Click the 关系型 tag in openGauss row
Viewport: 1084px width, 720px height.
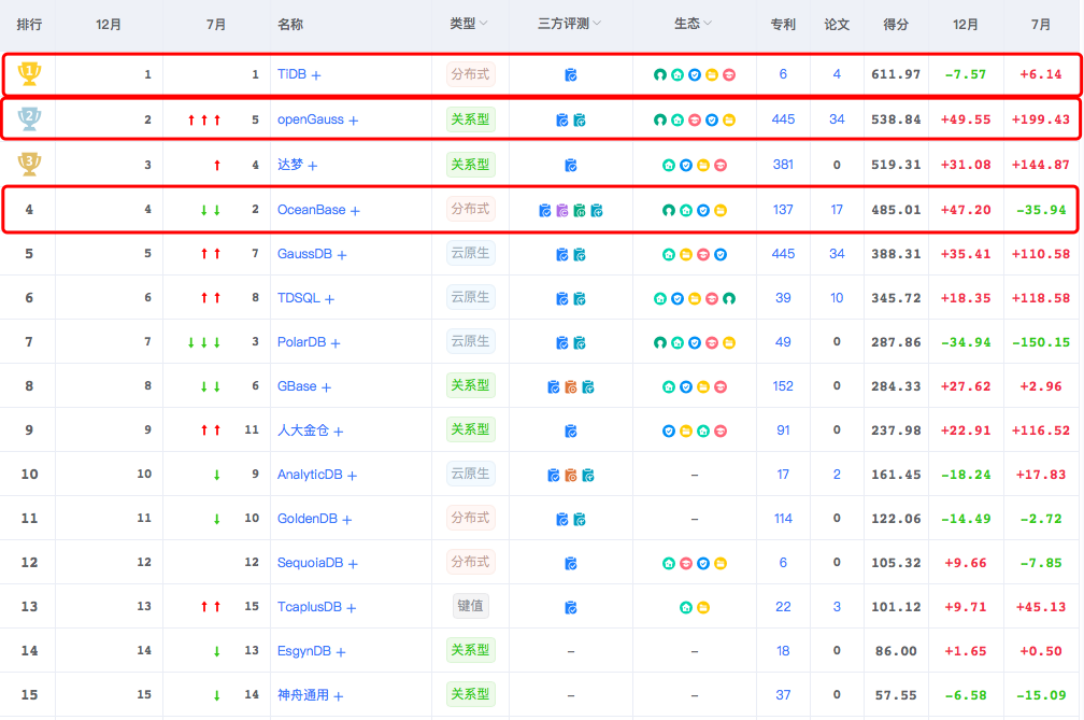pos(470,119)
